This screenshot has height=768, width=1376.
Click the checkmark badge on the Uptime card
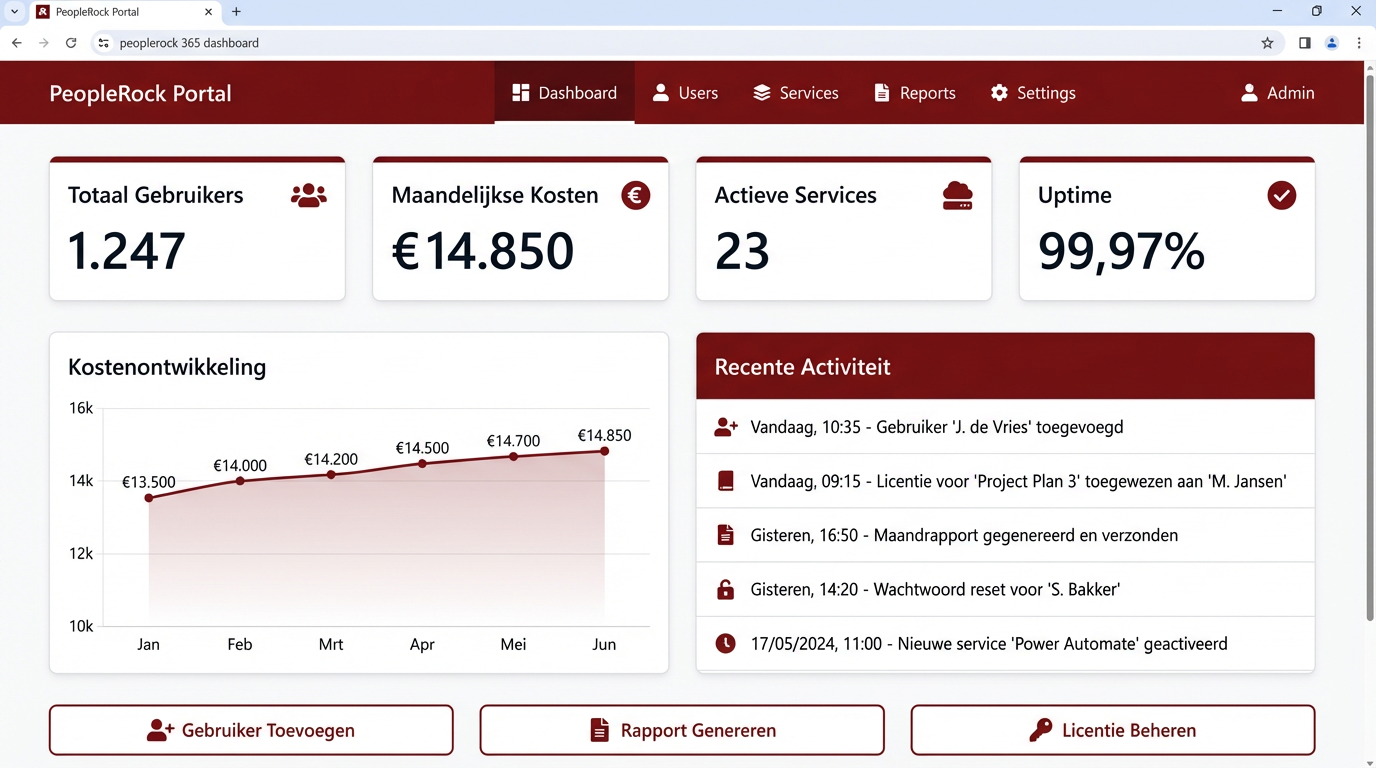click(x=1281, y=195)
